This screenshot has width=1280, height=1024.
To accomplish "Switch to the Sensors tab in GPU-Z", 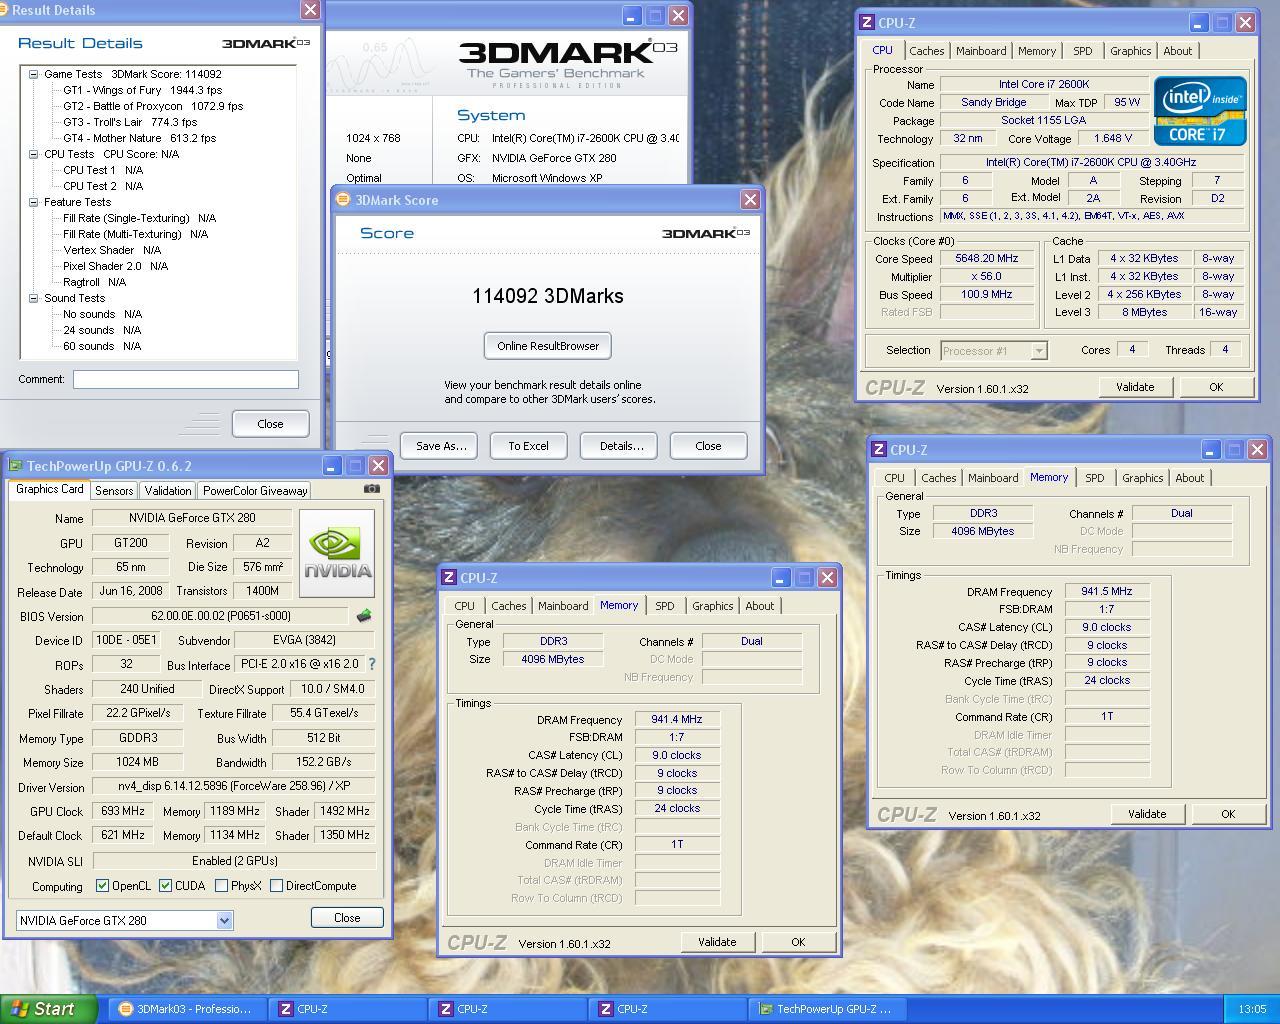I will point(114,490).
